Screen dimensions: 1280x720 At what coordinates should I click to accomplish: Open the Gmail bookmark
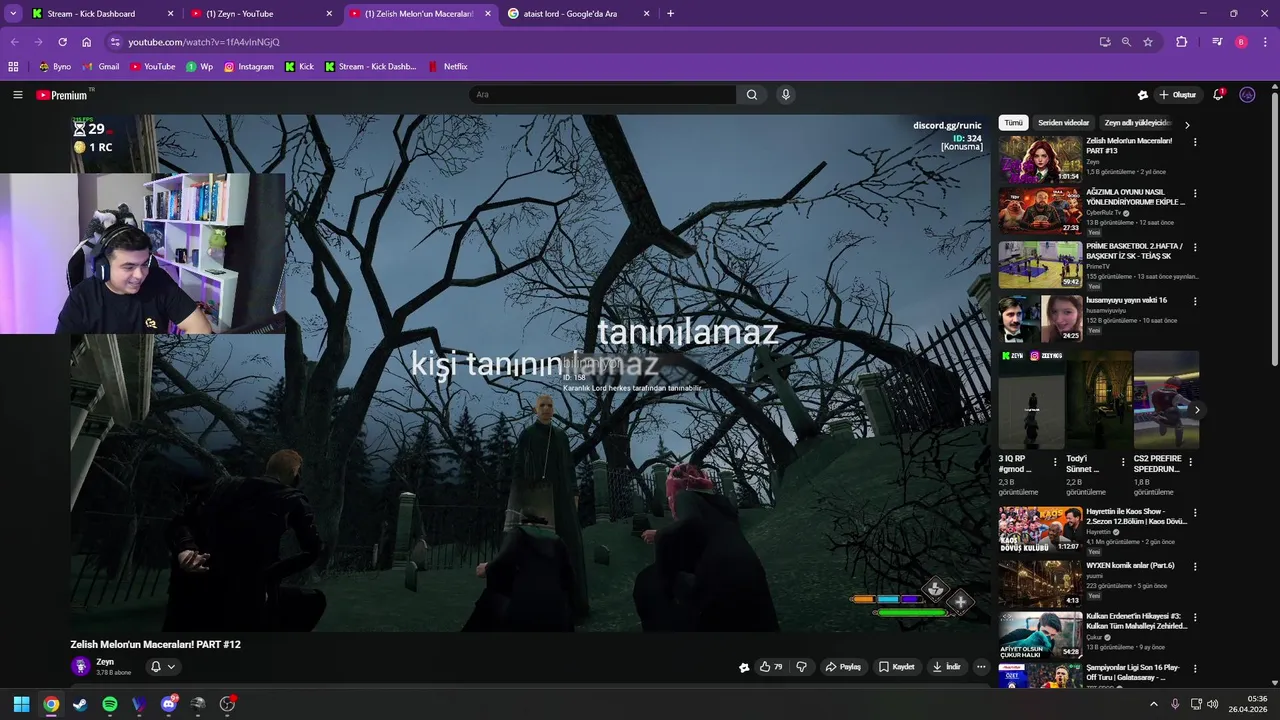[x=101, y=67]
